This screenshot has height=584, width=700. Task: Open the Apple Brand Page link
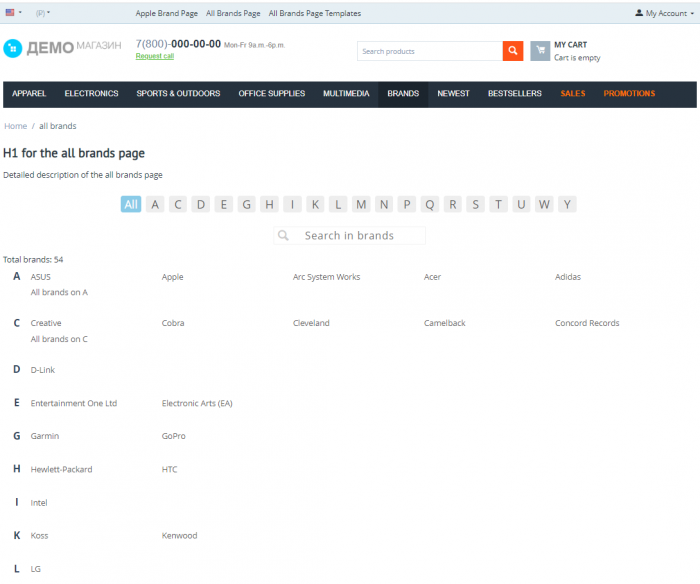[x=167, y=13]
